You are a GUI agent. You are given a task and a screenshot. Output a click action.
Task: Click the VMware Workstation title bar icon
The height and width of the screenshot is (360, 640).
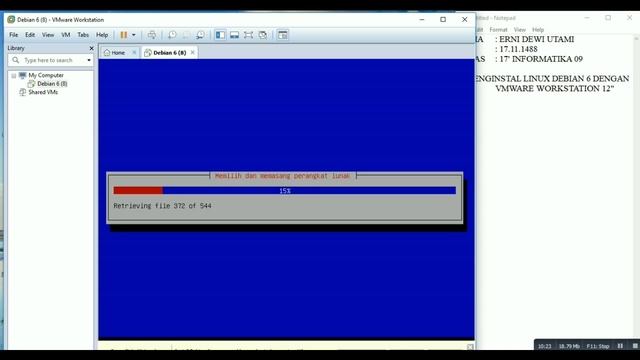click(x=11, y=20)
